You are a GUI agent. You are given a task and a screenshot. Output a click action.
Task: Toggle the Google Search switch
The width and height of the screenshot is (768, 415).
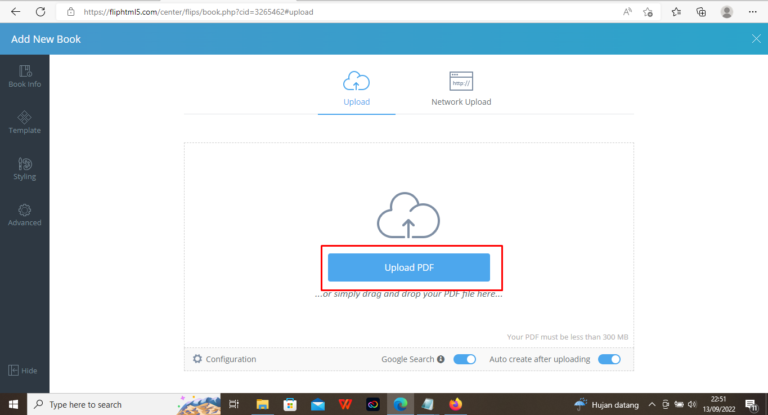coord(464,359)
